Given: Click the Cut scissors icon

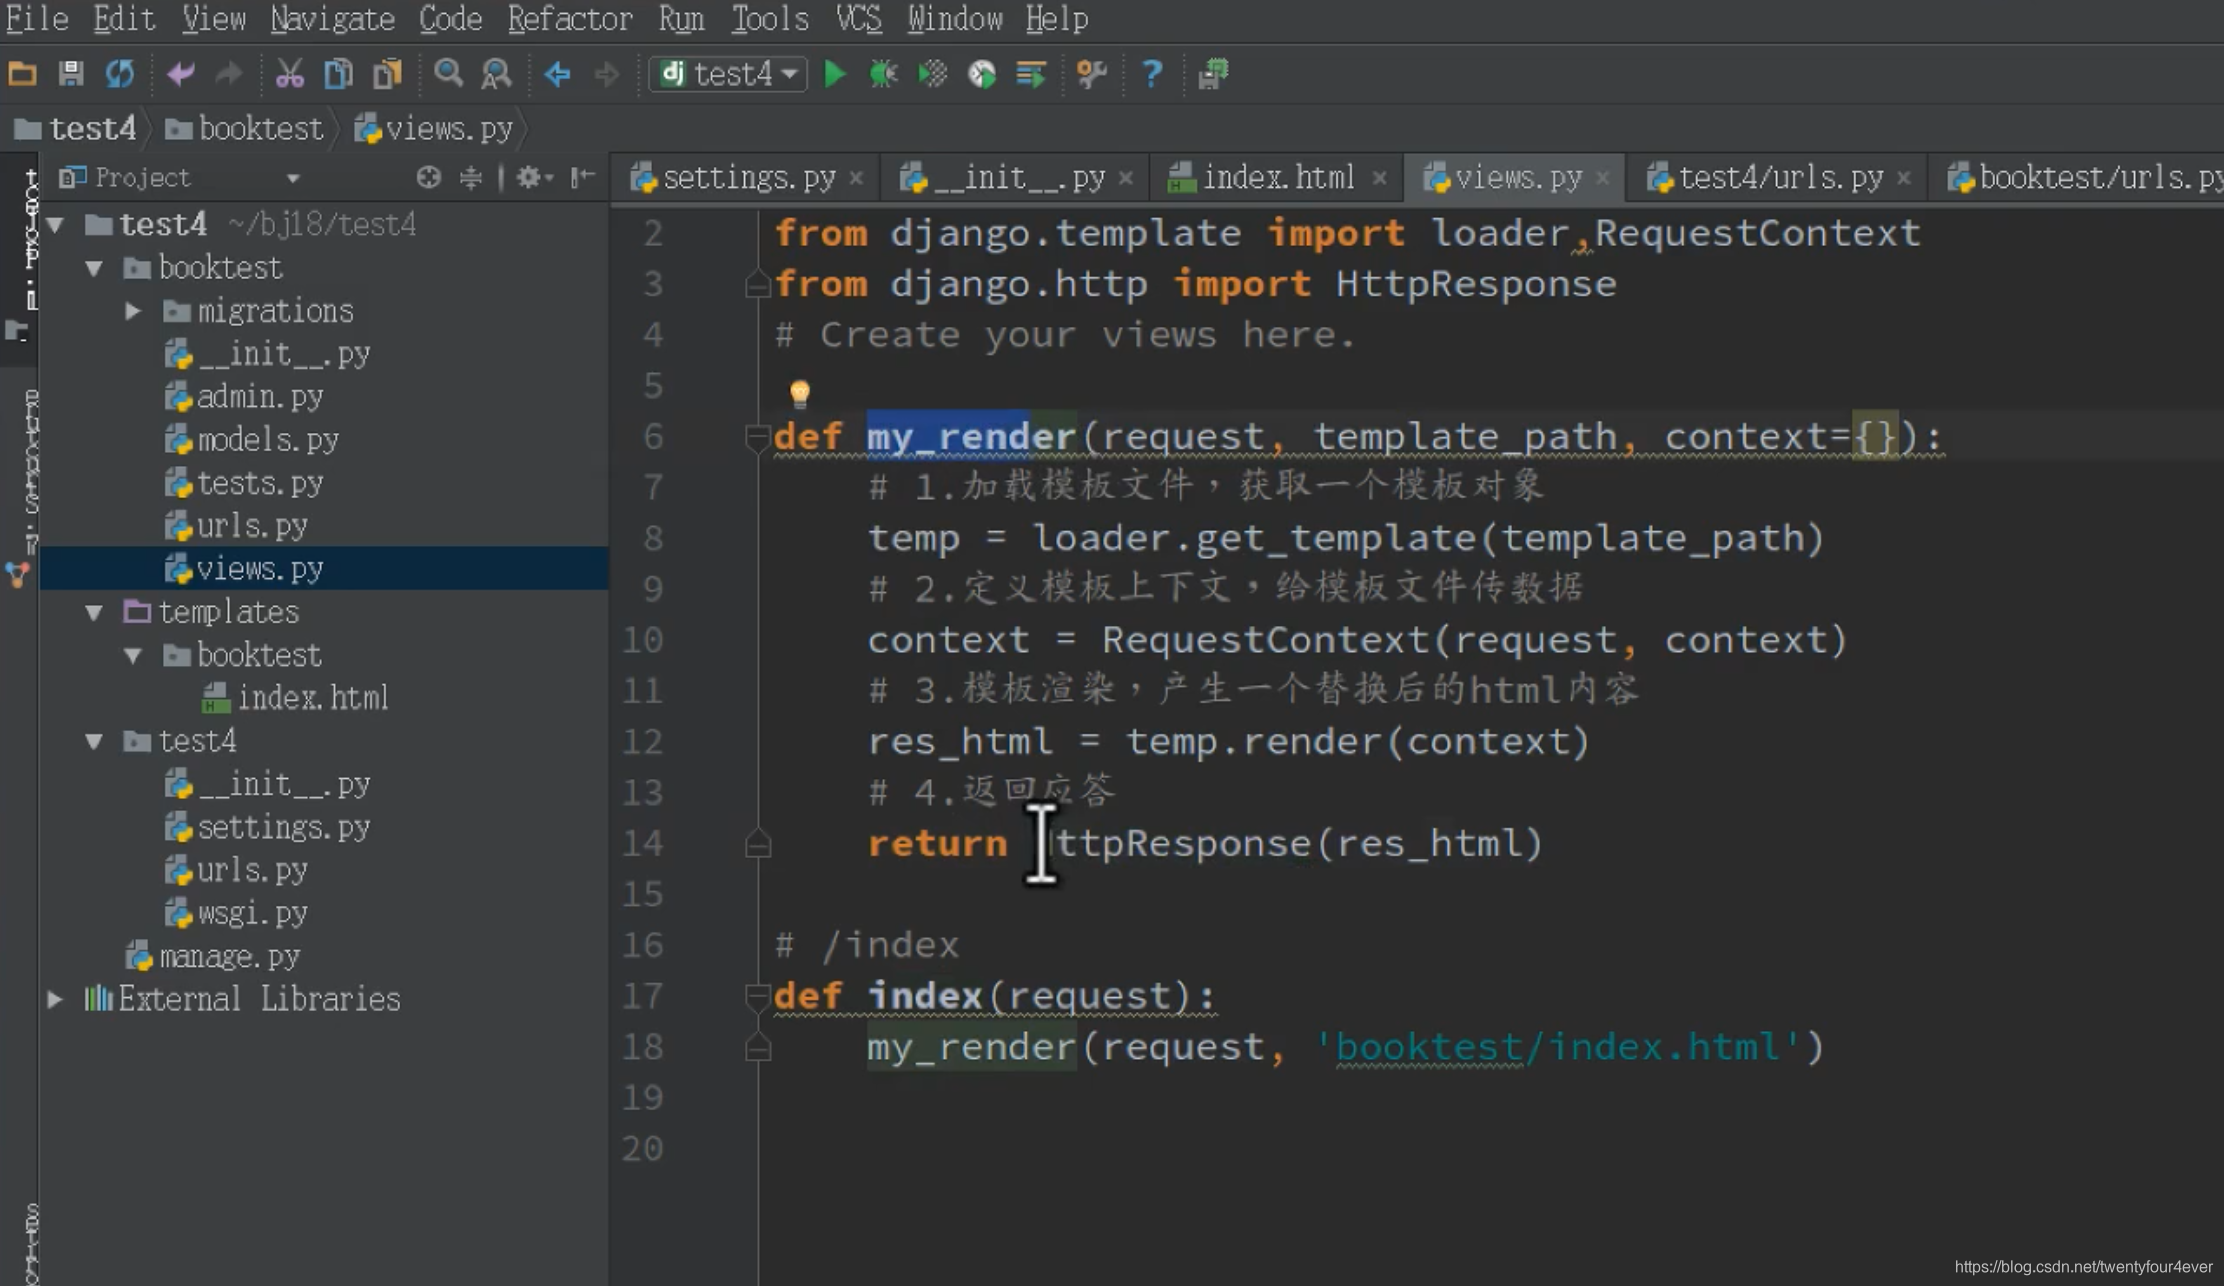Looking at the screenshot, I should pyautogui.click(x=290, y=74).
